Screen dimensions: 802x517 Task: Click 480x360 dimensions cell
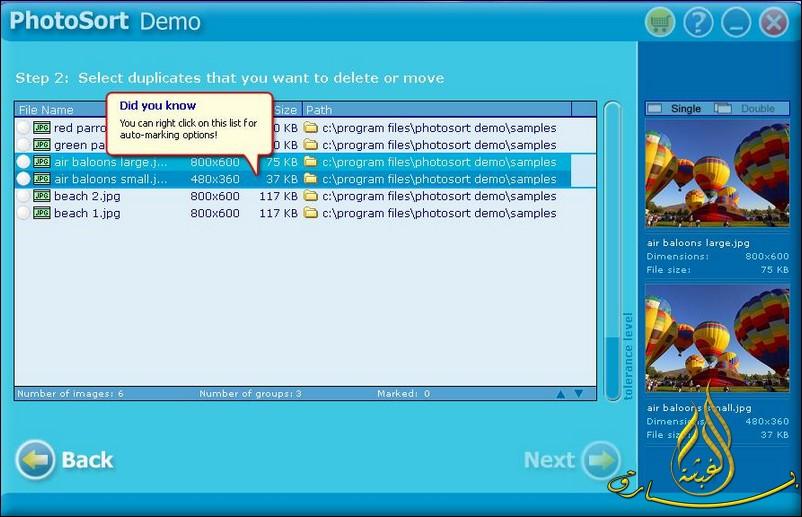point(215,179)
